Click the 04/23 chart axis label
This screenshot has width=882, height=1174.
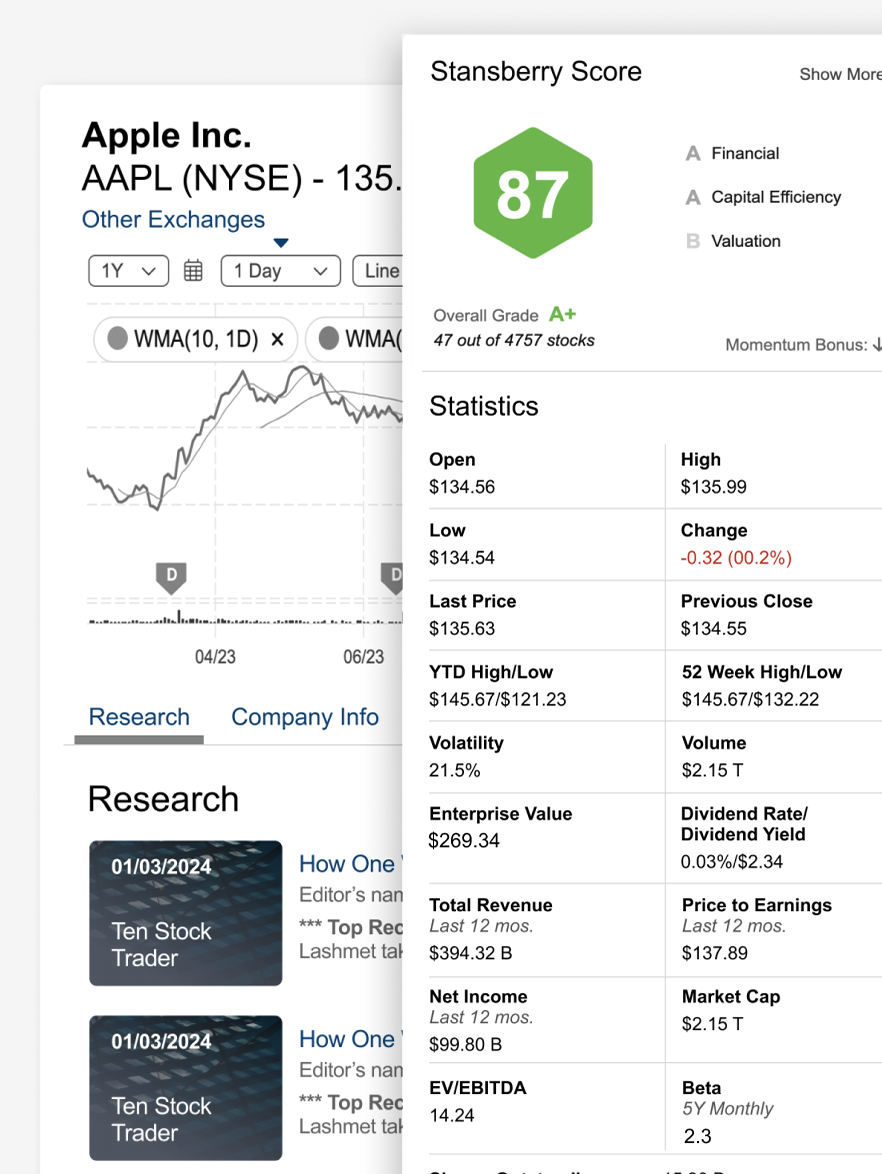tap(215, 657)
